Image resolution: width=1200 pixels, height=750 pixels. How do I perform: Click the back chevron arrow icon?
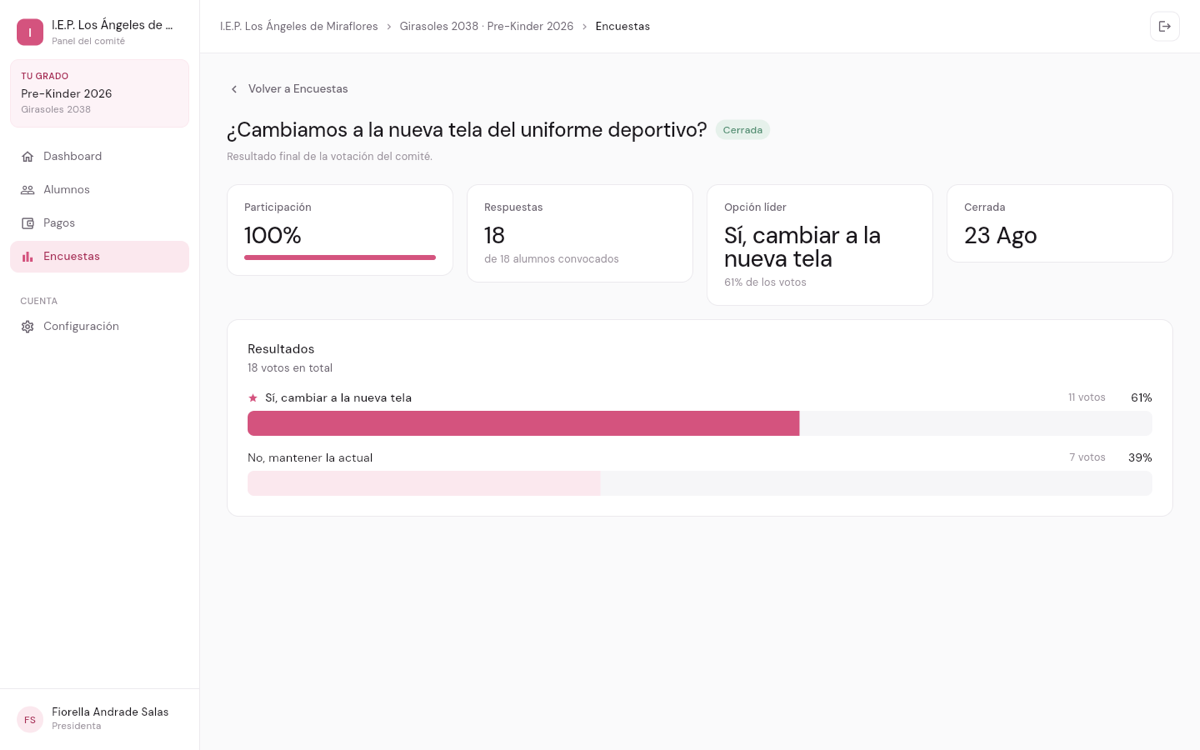click(x=234, y=89)
